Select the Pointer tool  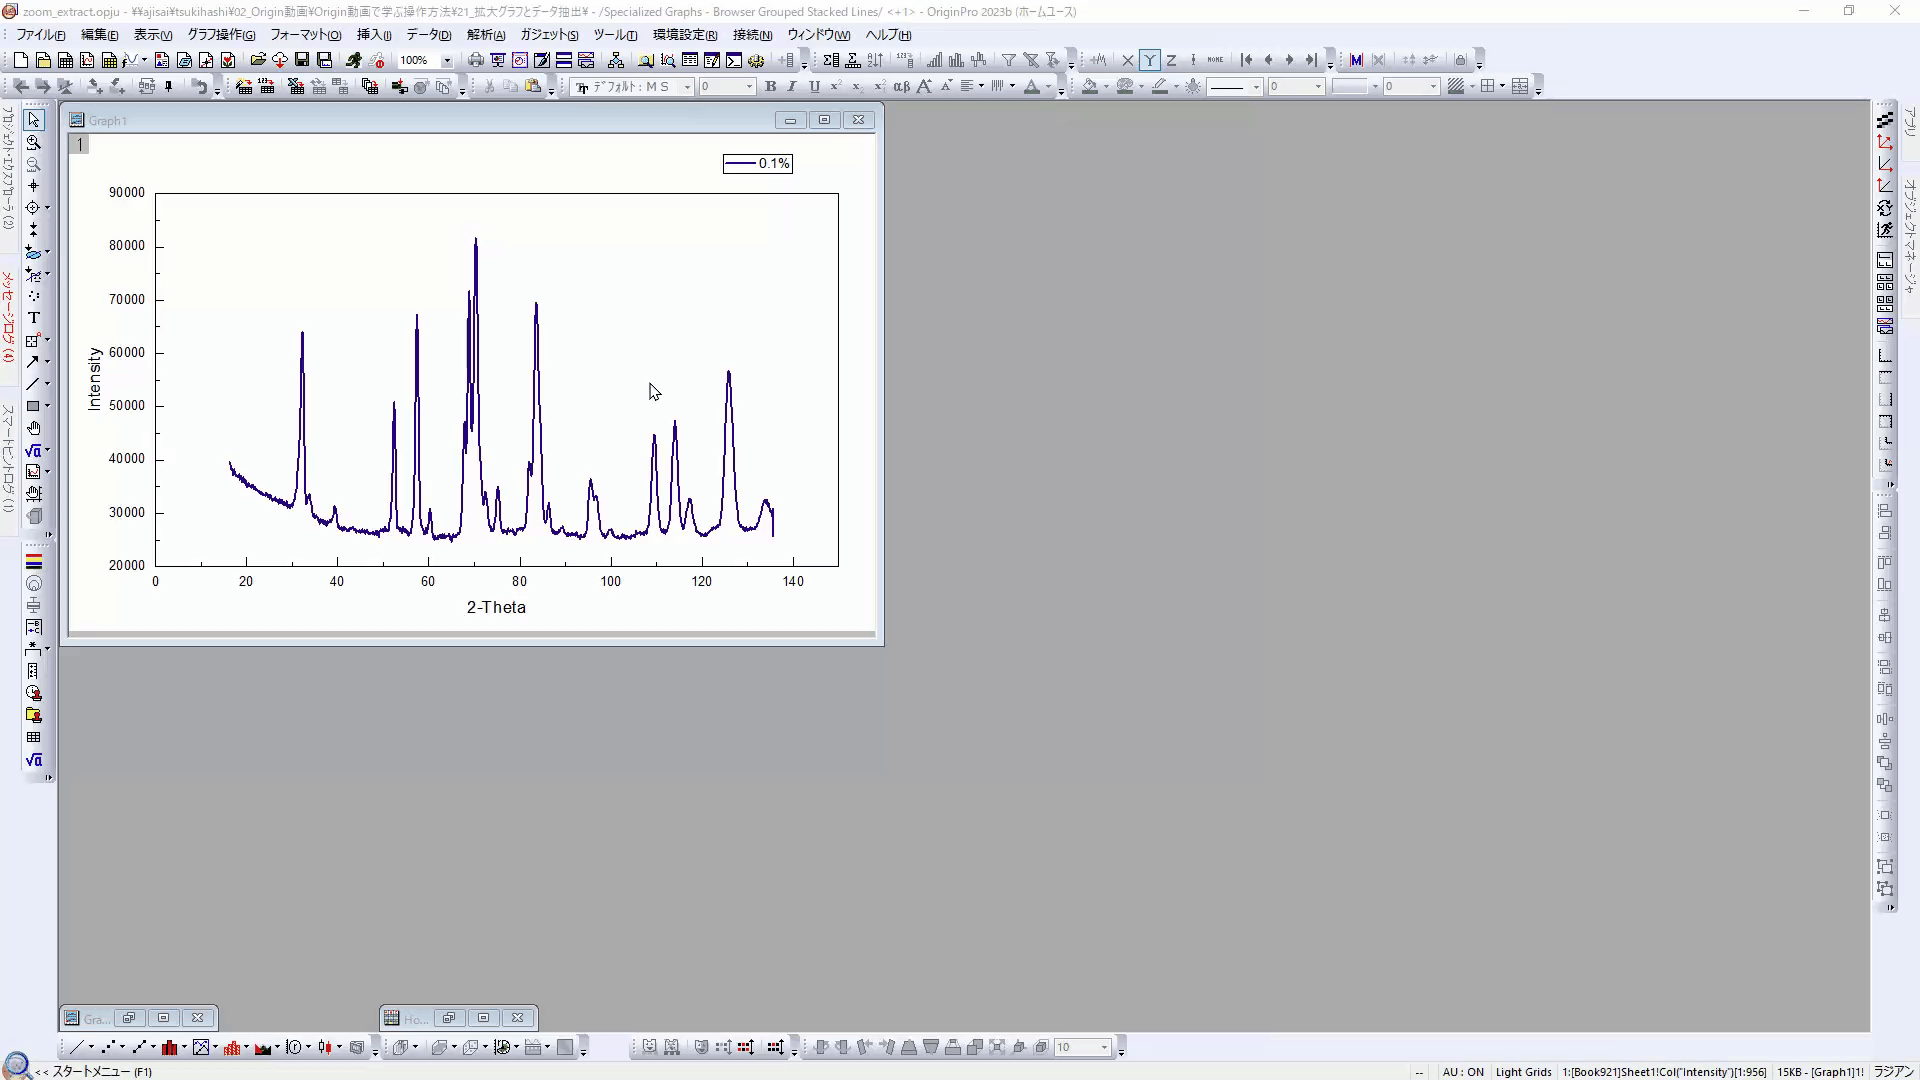click(x=33, y=120)
